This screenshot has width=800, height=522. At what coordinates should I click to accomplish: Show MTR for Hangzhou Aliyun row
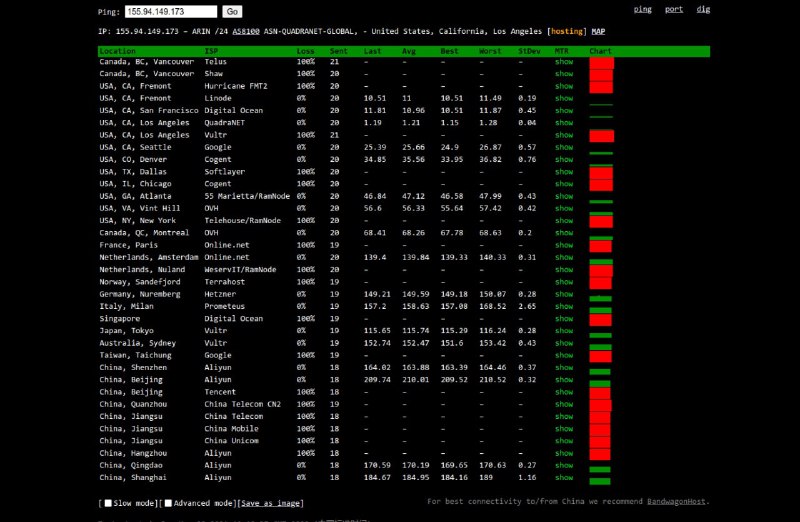coord(564,454)
